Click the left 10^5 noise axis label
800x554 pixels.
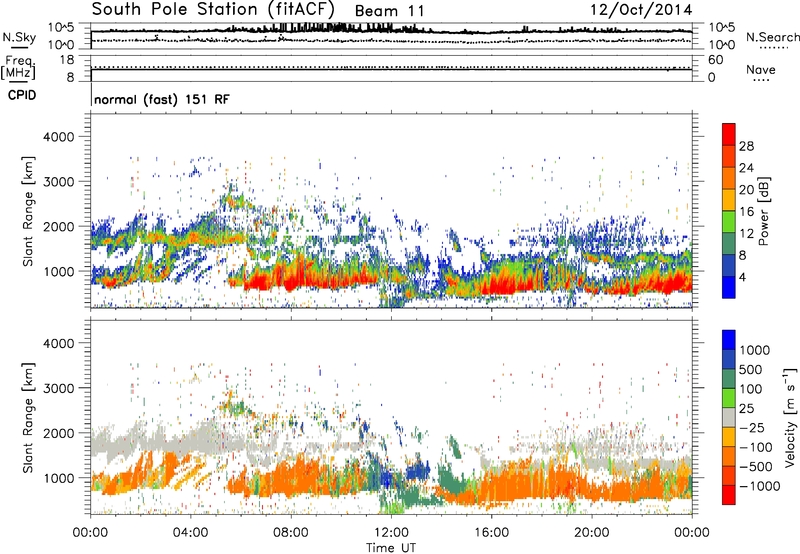[61, 27]
